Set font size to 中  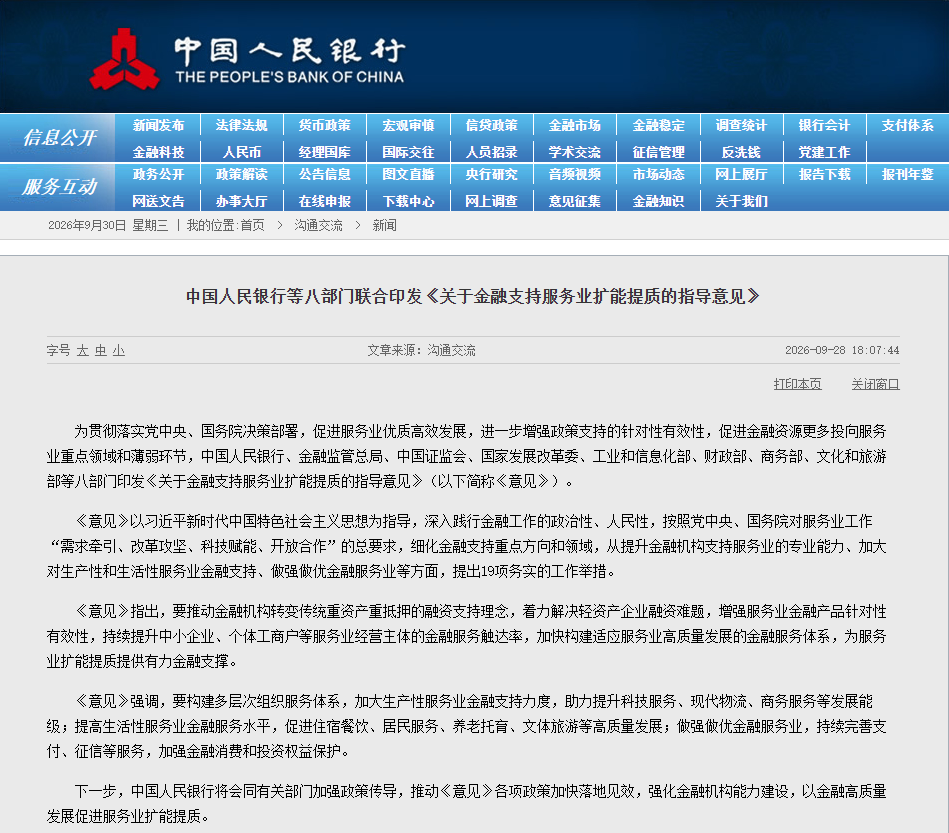tap(100, 351)
